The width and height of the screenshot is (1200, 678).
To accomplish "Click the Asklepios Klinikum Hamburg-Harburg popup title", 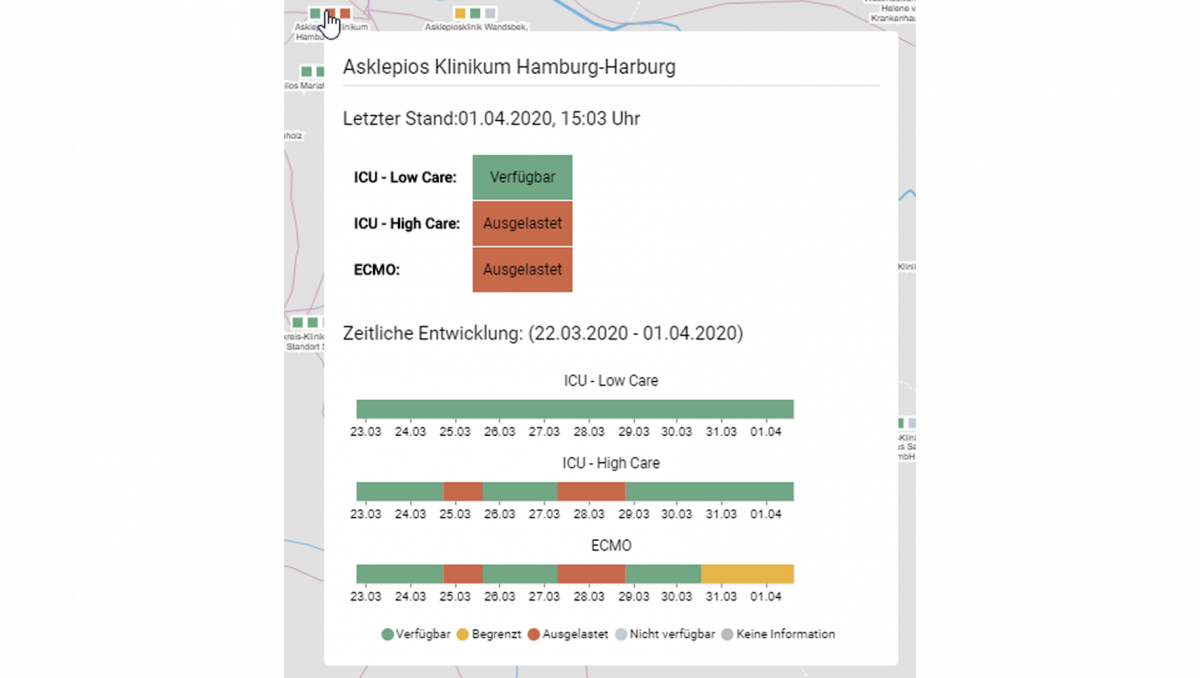I will point(509,67).
